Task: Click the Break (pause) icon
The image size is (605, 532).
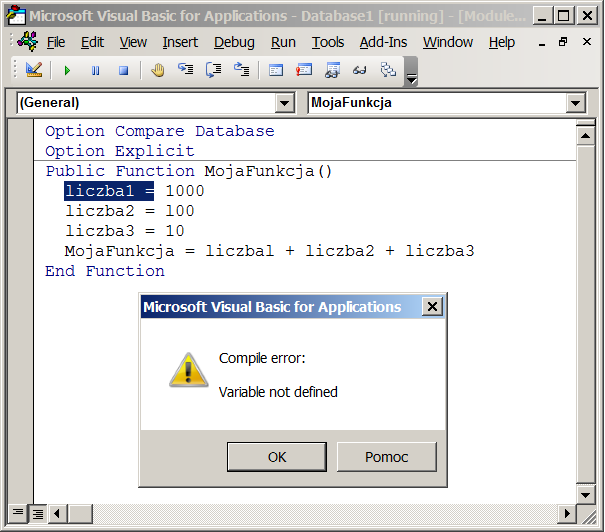Action: coord(95,71)
